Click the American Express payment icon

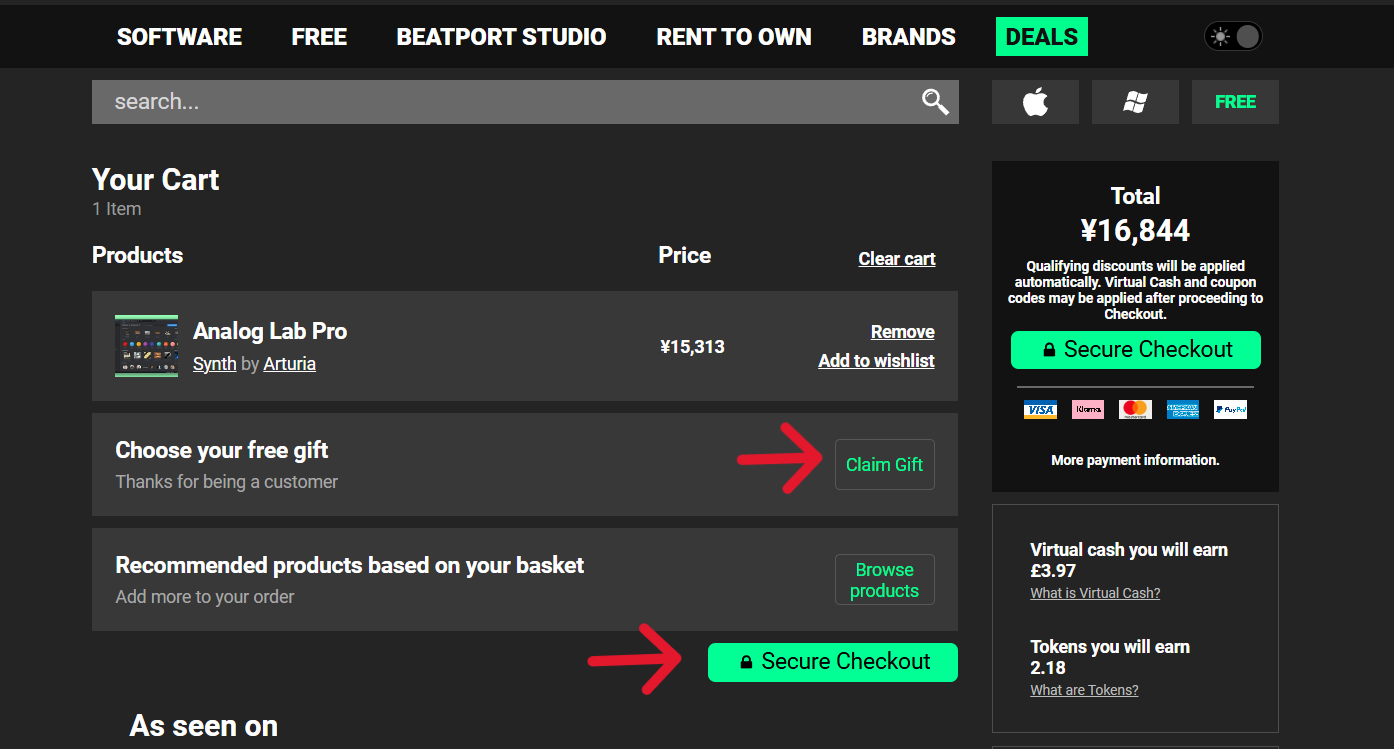click(x=1183, y=409)
